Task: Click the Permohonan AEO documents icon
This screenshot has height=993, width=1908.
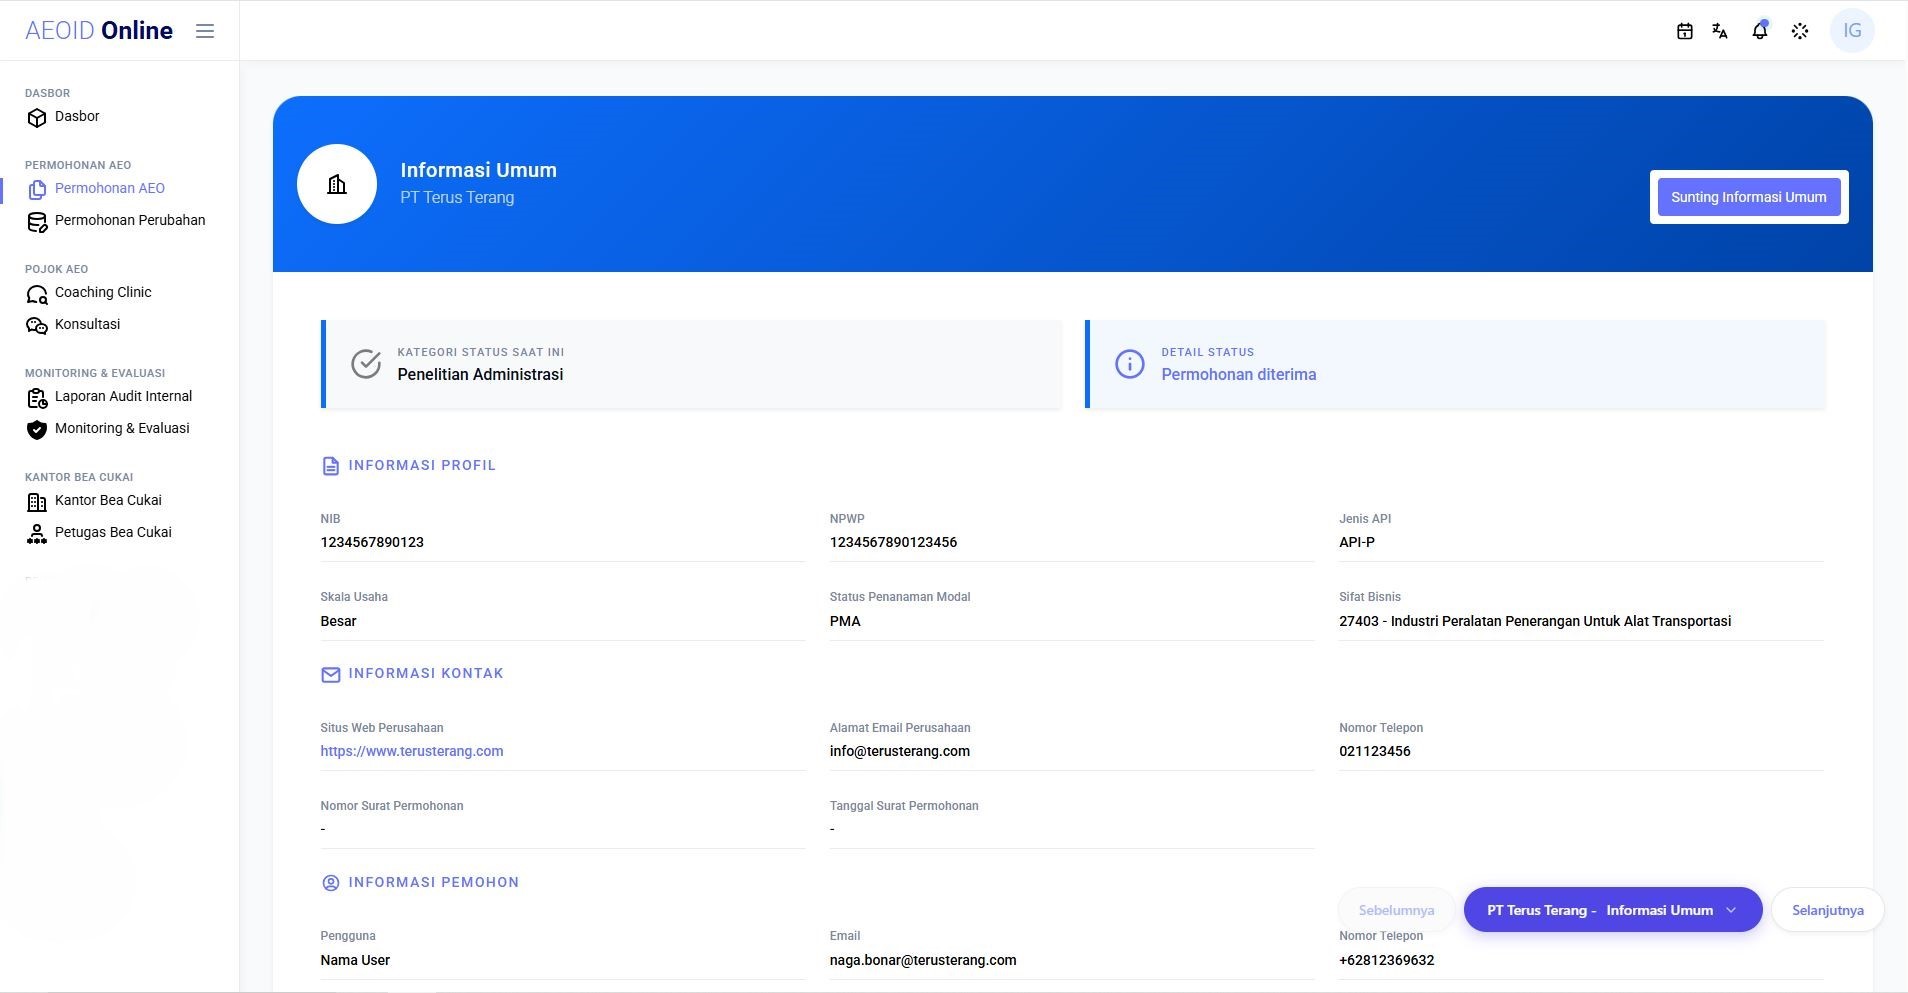Action: coord(37,190)
